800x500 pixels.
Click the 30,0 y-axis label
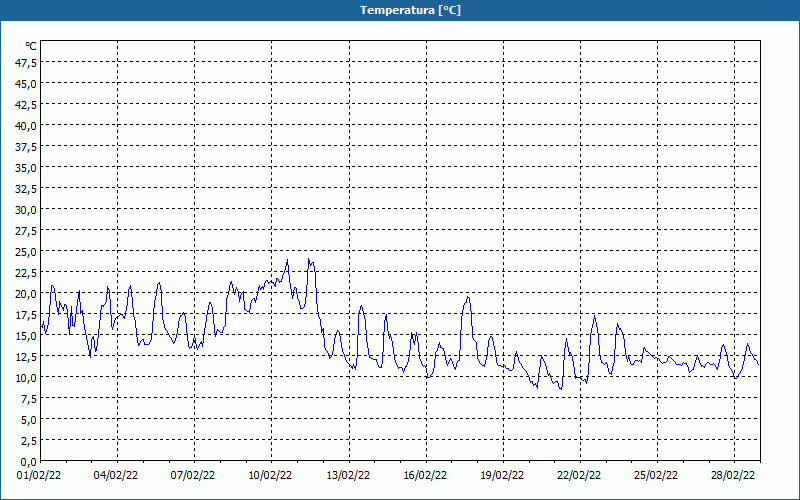tap(27, 210)
